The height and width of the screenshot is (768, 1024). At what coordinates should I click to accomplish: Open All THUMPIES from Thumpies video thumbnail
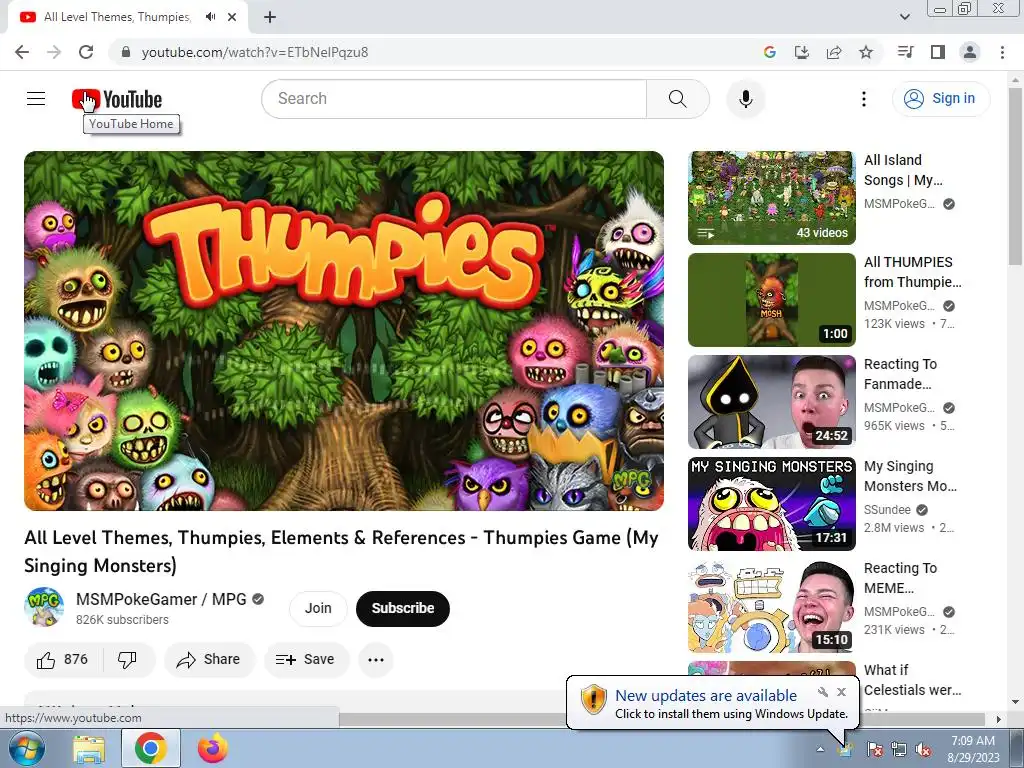(771, 300)
